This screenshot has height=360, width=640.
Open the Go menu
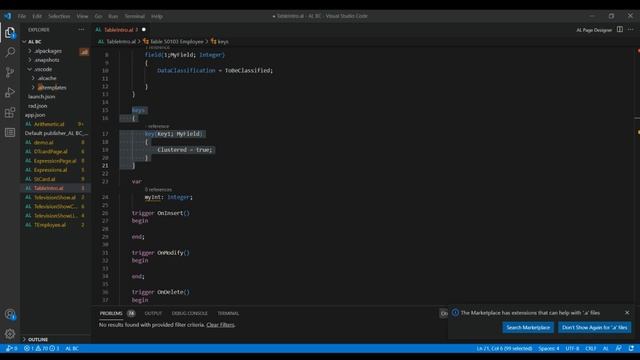[98, 16]
